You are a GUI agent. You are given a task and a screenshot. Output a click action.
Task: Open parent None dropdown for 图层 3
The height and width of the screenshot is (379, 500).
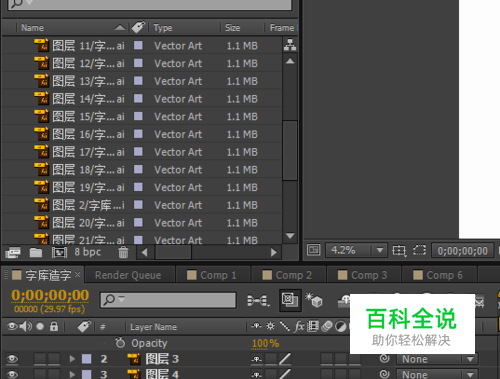(x=437, y=359)
